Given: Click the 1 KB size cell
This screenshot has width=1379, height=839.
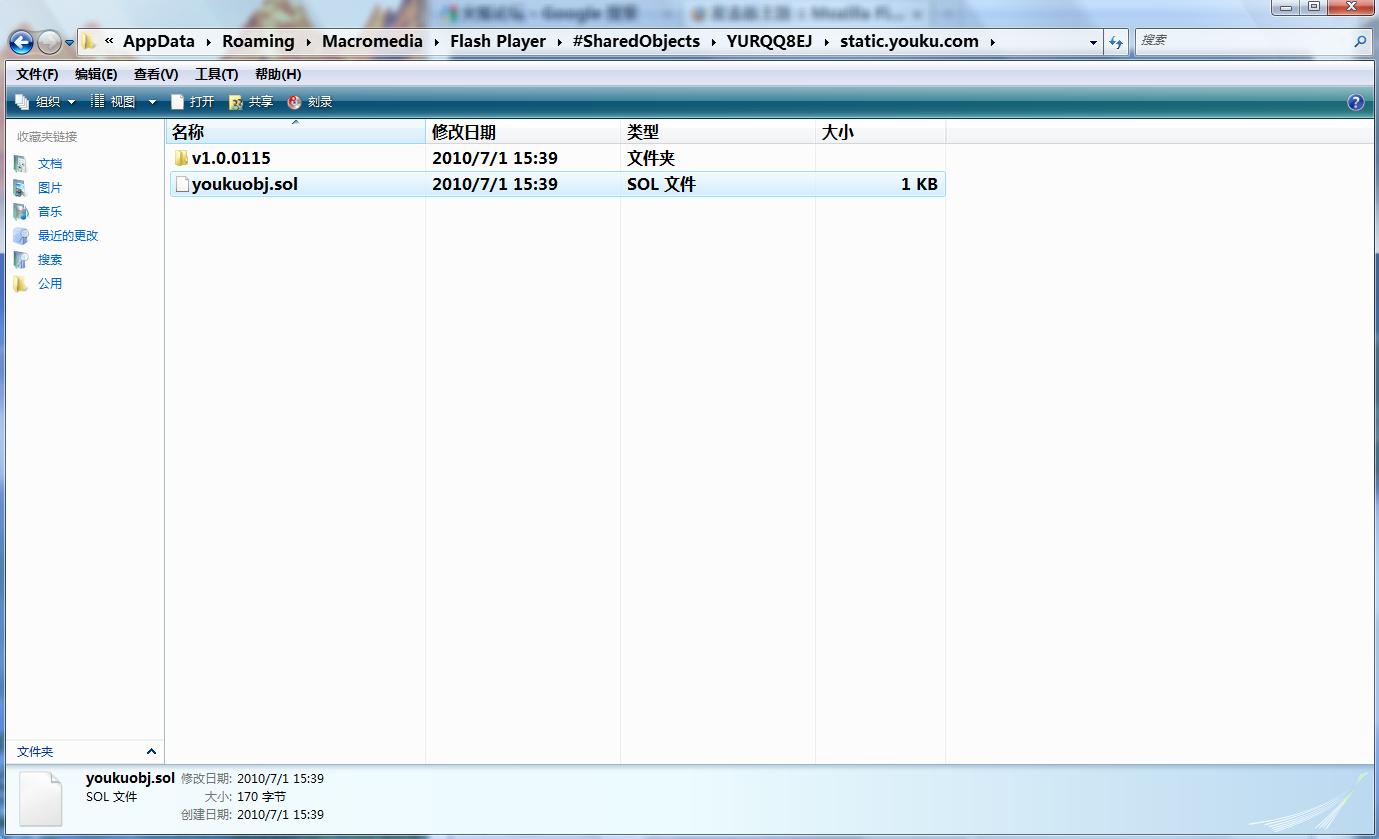Looking at the screenshot, I should 919,184.
